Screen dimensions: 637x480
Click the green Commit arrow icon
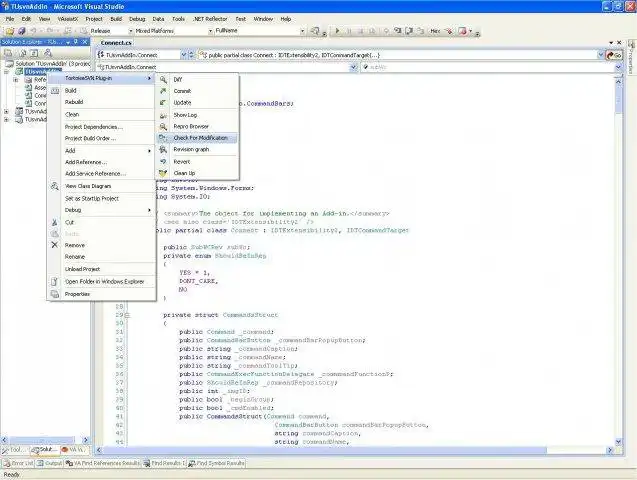click(x=163, y=91)
